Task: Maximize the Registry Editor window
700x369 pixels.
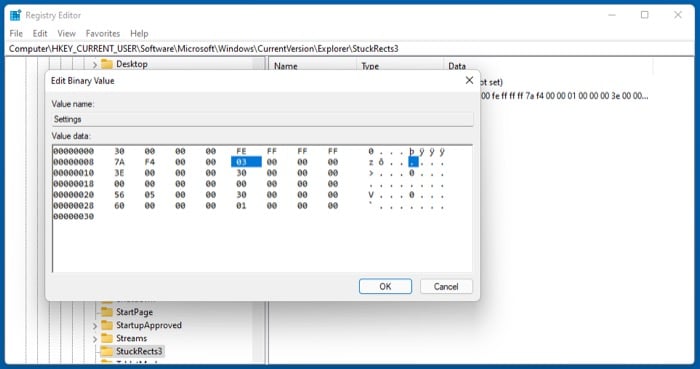Action: (645, 15)
